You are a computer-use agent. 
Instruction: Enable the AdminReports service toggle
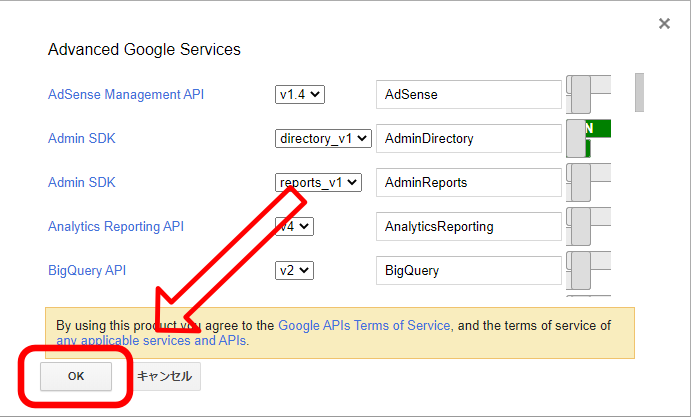[588, 182]
